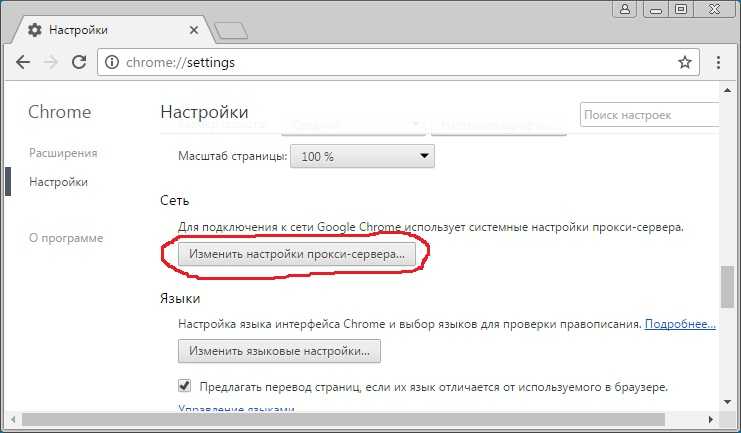This screenshot has height=433, width=741.
Task: Click the vertical scrollbar down arrow
Action: pyautogui.click(x=727, y=402)
